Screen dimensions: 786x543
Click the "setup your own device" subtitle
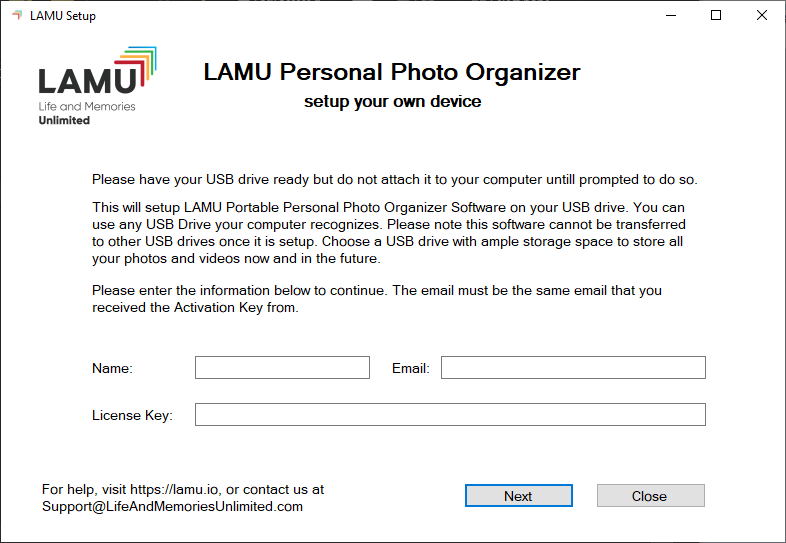point(392,102)
